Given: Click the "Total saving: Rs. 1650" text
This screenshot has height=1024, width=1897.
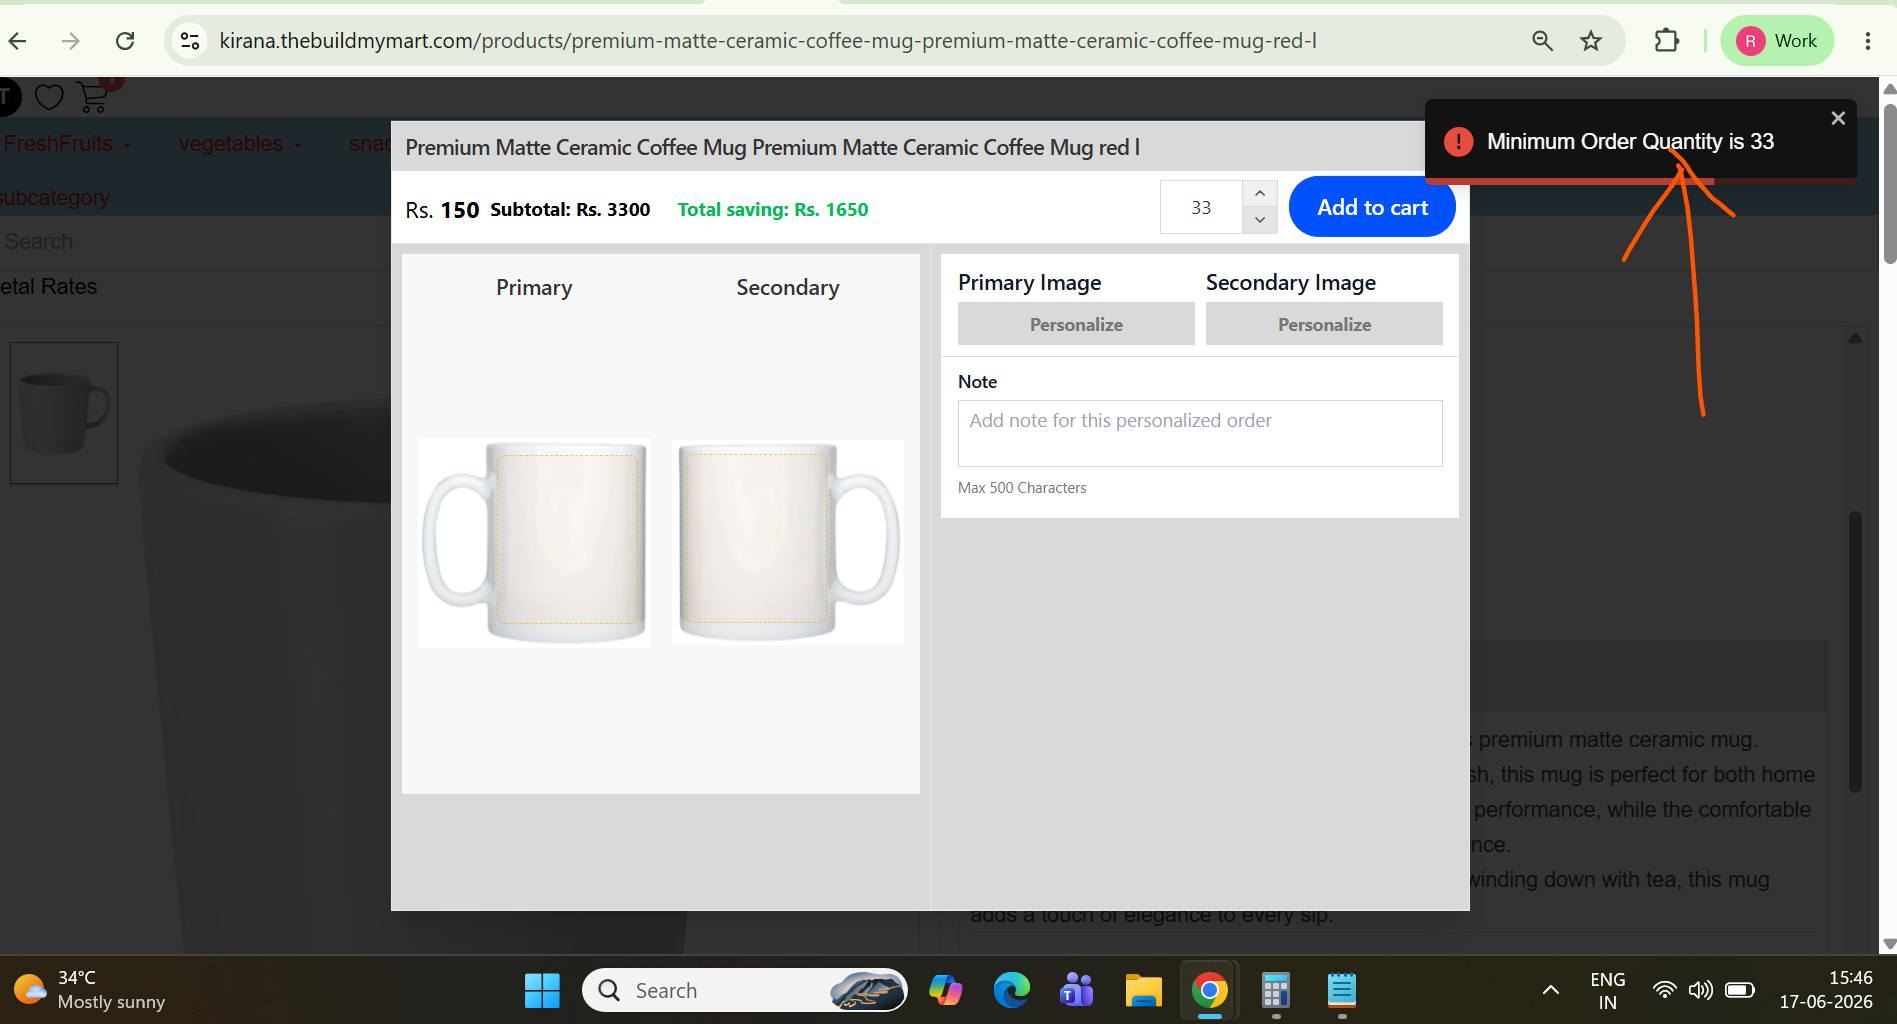Looking at the screenshot, I should (773, 210).
